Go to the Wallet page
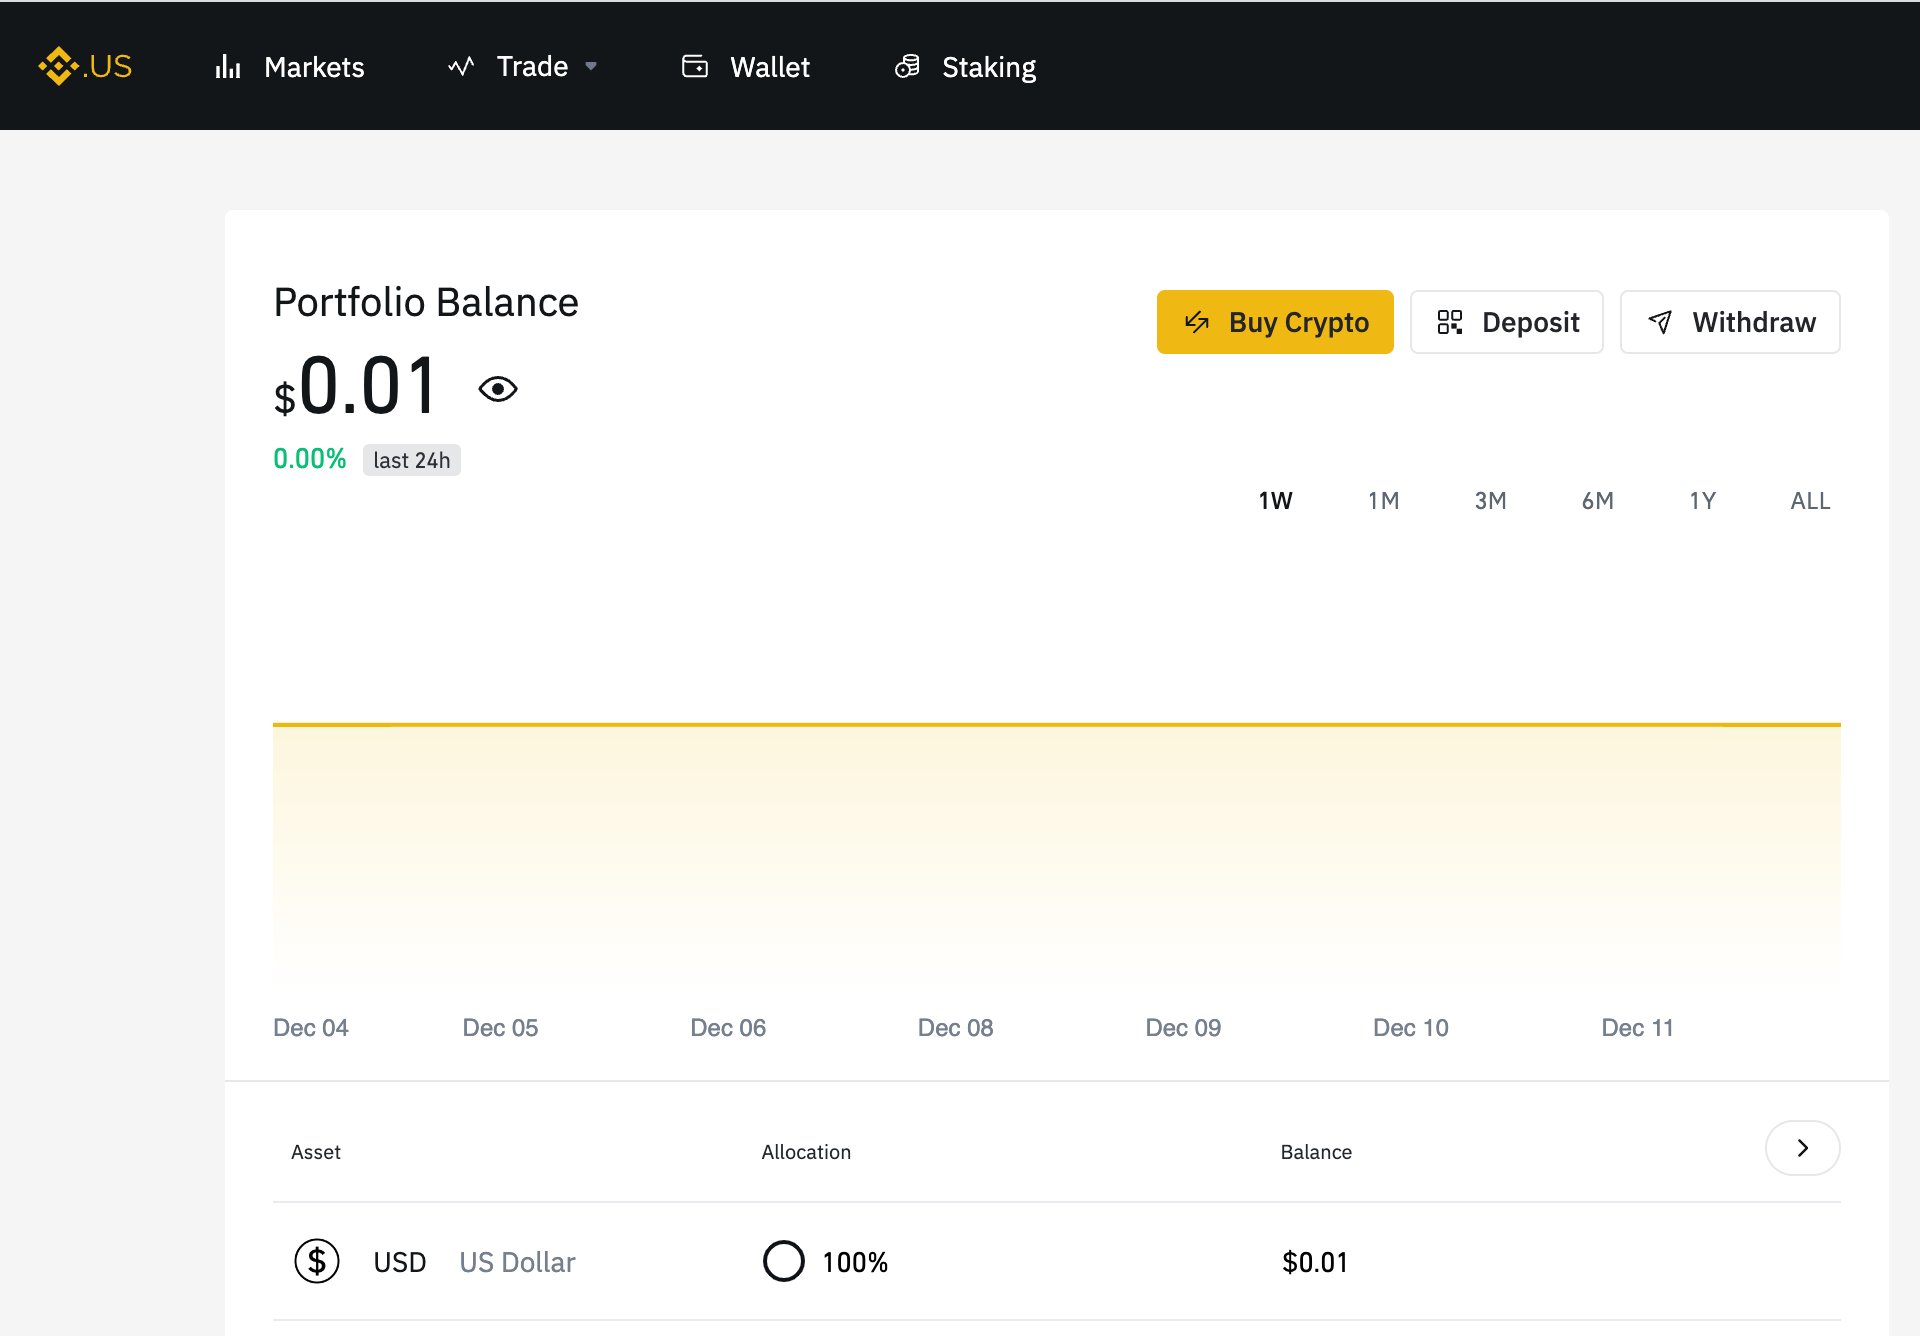This screenshot has height=1336, width=1920. [x=770, y=67]
